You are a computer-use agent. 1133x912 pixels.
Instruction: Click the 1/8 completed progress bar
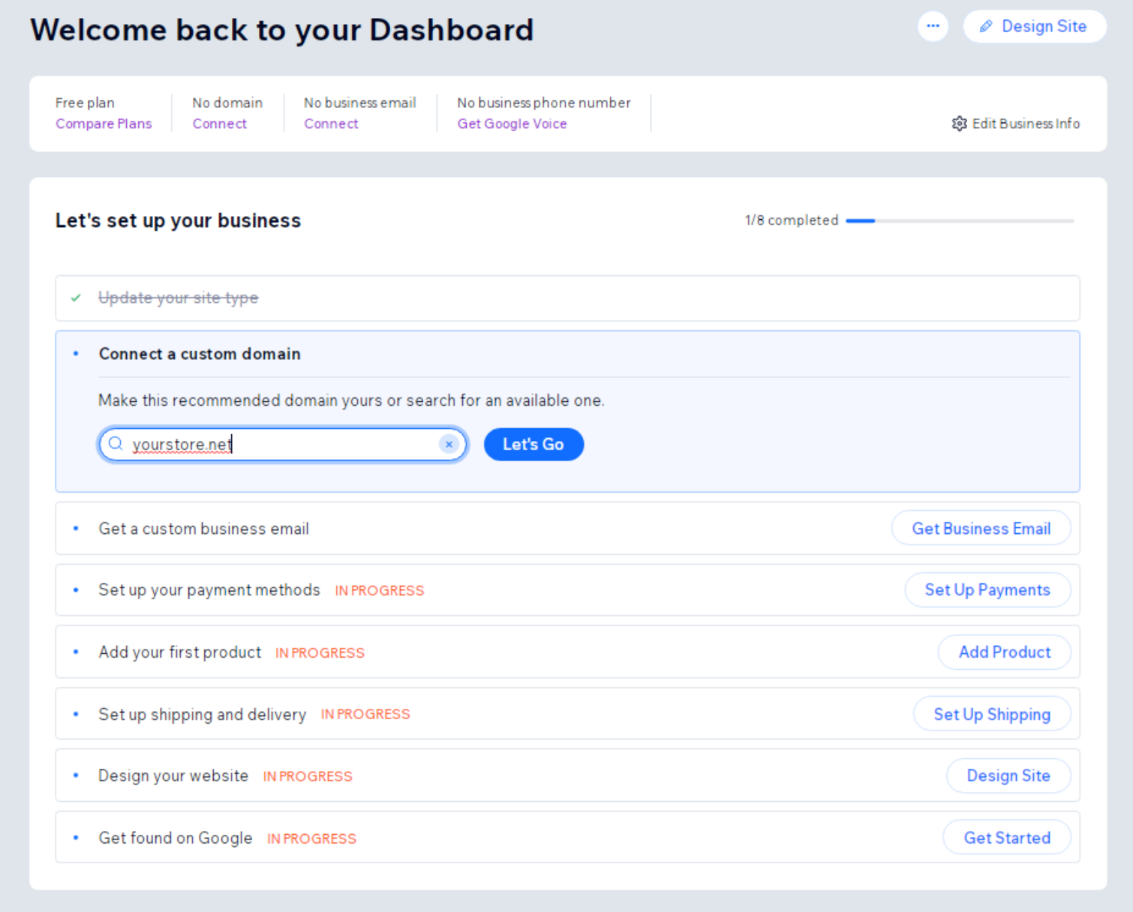(x=959, y=220)
